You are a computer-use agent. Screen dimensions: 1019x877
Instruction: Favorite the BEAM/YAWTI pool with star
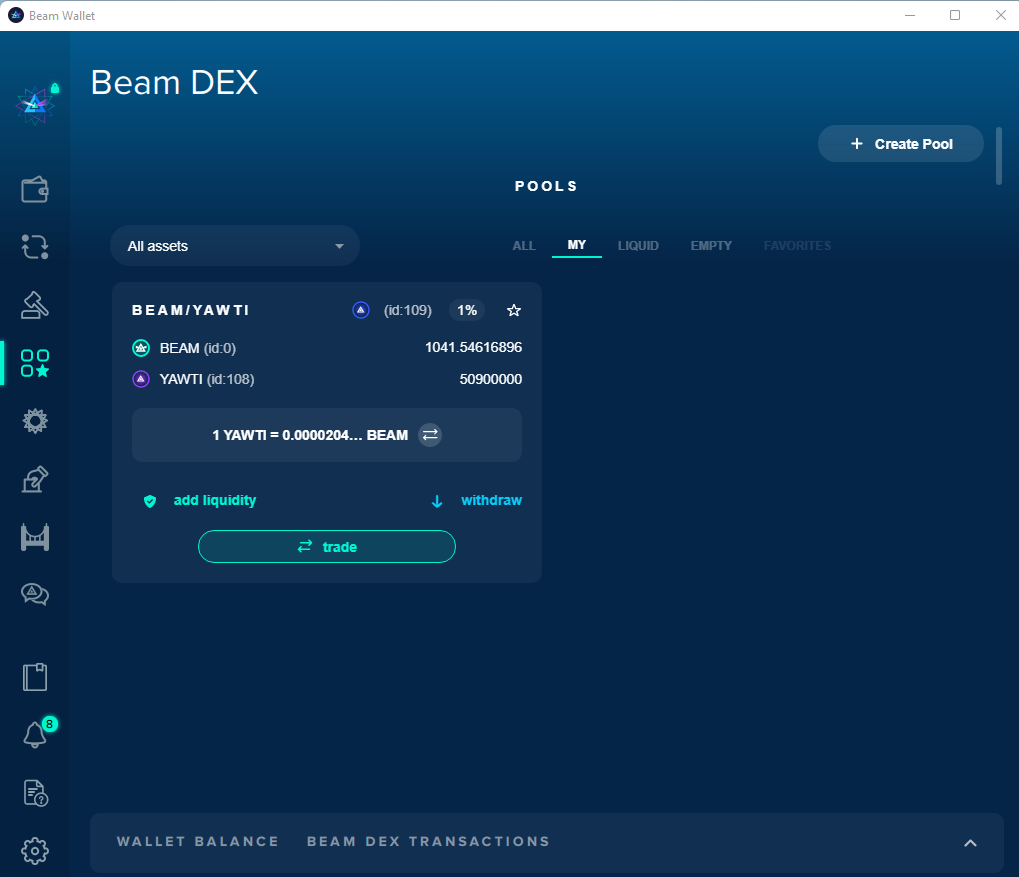pyautogui.click(x=514, y=311)
